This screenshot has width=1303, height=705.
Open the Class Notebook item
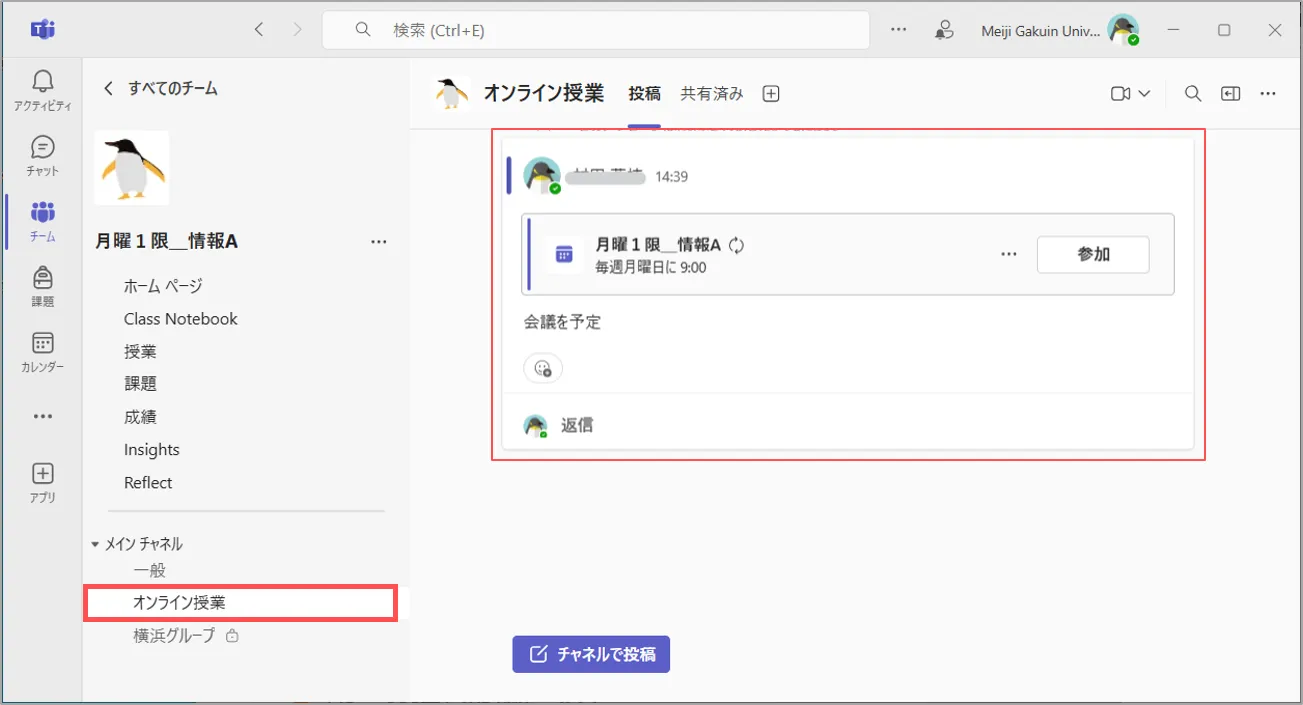pos(180,319)
